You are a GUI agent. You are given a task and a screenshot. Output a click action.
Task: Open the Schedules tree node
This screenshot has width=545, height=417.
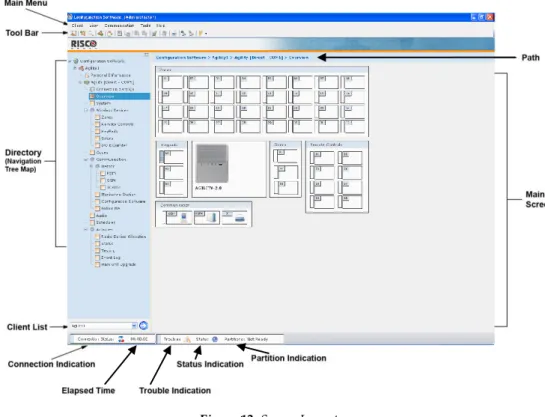105,222
